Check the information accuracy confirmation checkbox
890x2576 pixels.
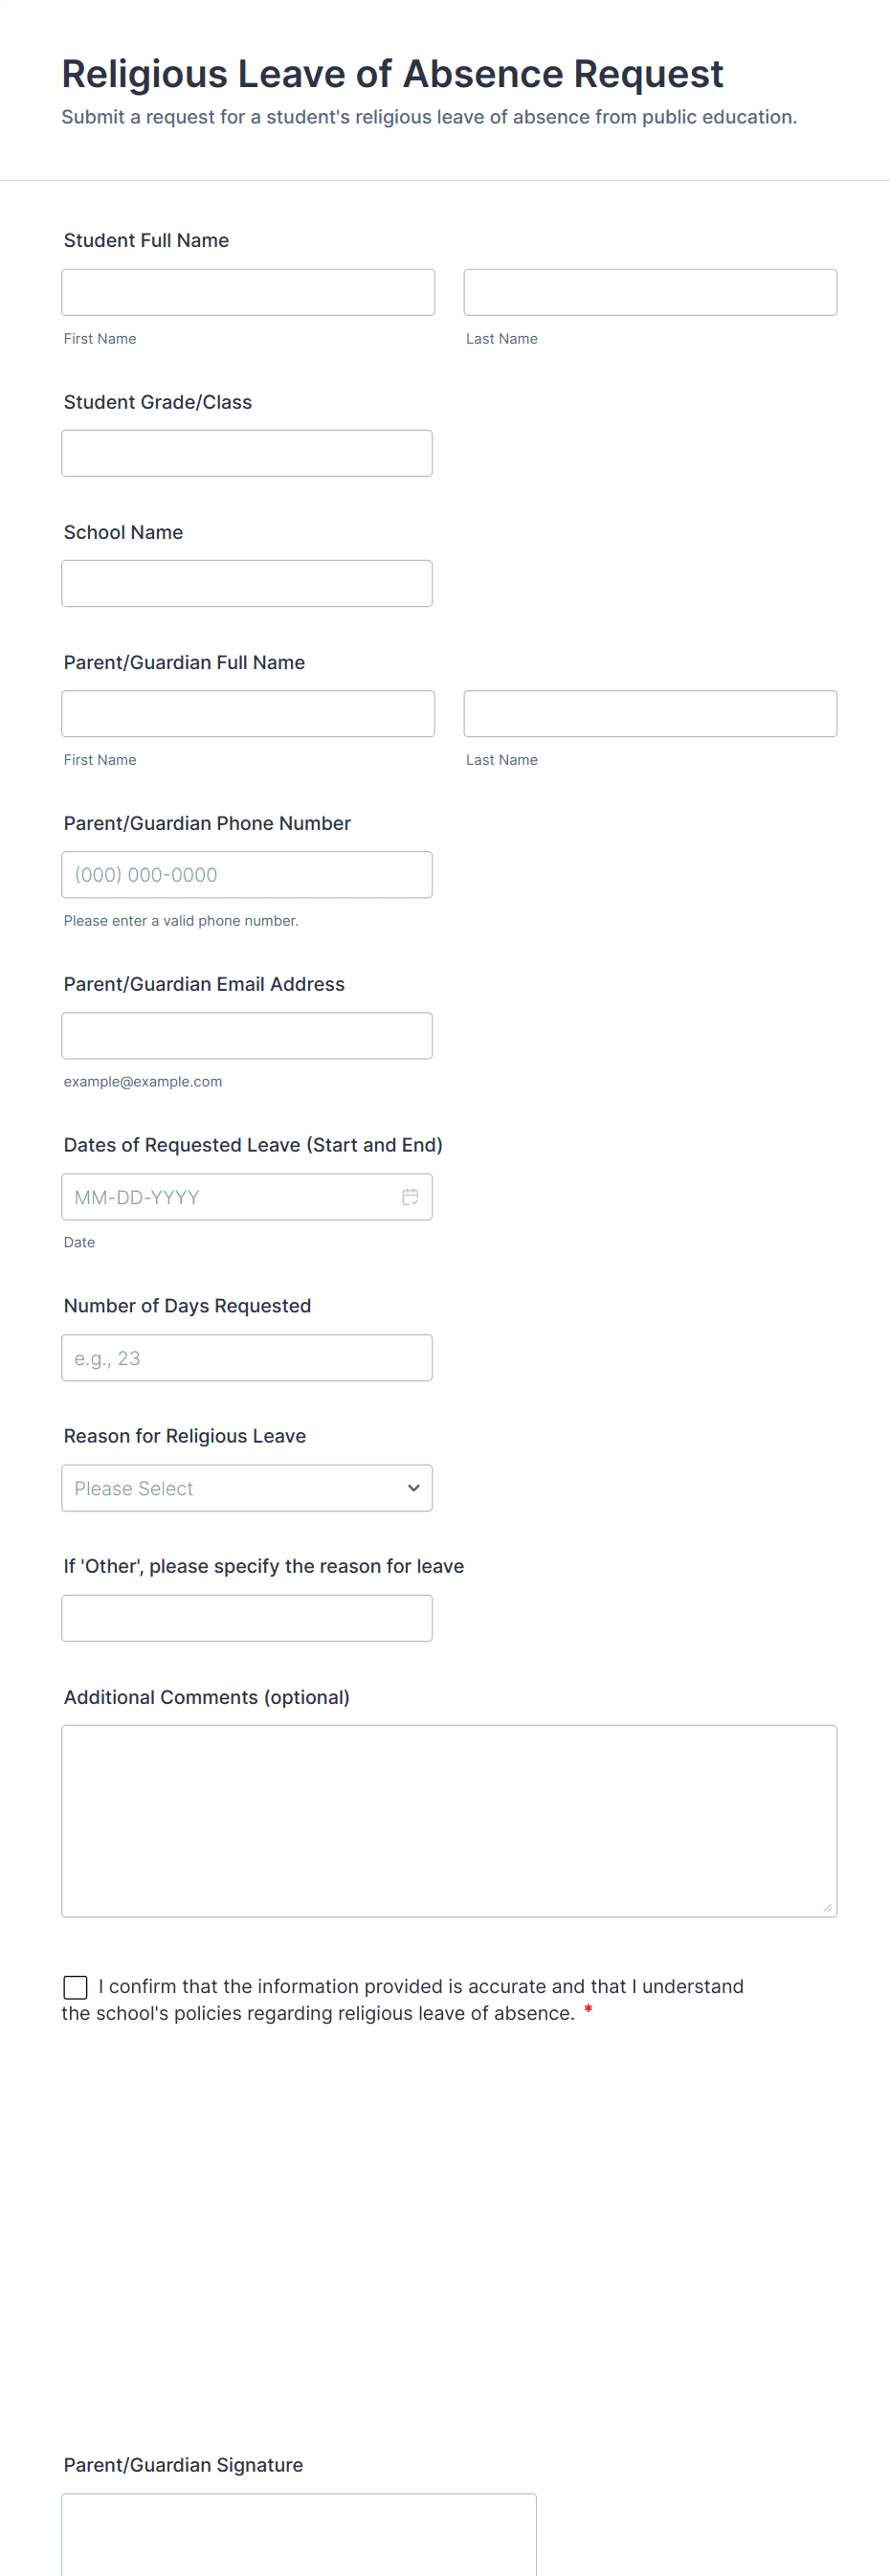pos(75,1987)
